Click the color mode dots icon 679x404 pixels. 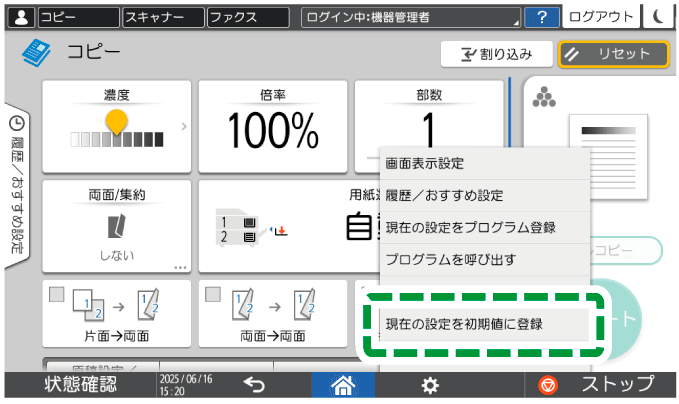click(544, 97)
